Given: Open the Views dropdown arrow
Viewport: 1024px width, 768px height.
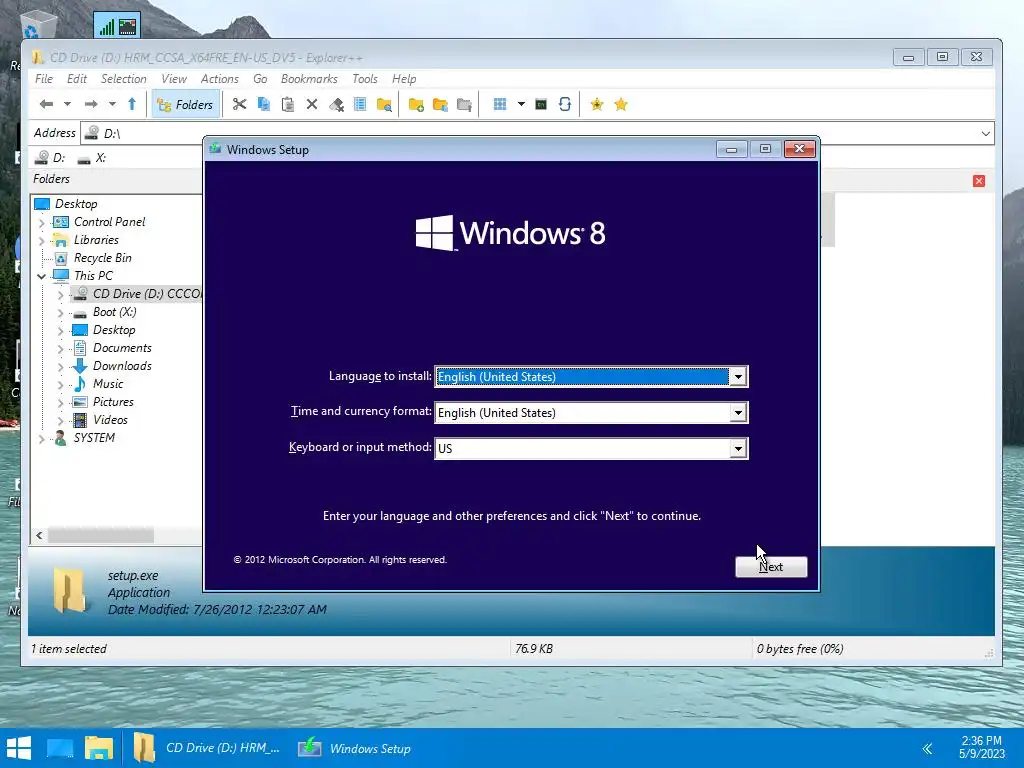Looking at the screenshot, I should [x=521, y=104].
